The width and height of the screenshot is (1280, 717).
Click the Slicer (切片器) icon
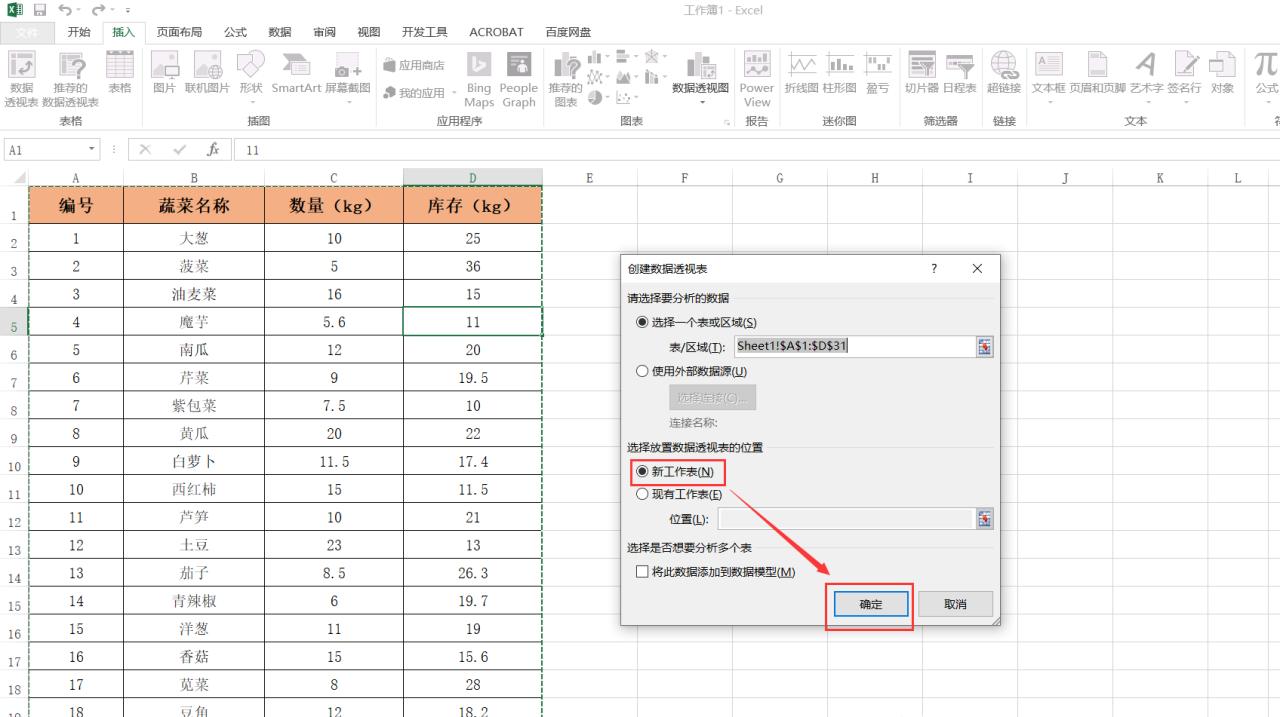tap(921, 72)
